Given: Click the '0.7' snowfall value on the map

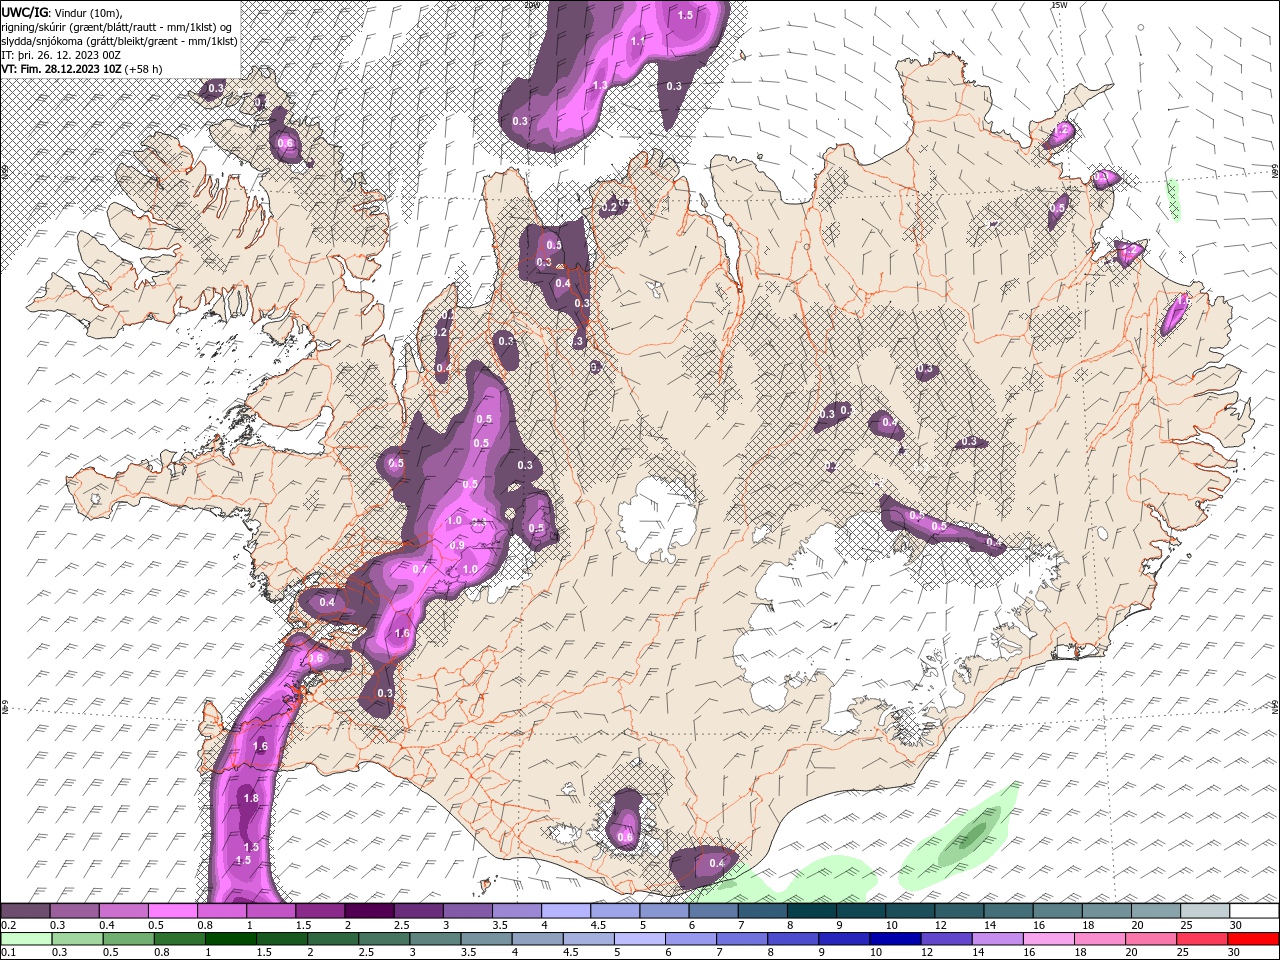Looking at the screenshot, I should point(420,569).
